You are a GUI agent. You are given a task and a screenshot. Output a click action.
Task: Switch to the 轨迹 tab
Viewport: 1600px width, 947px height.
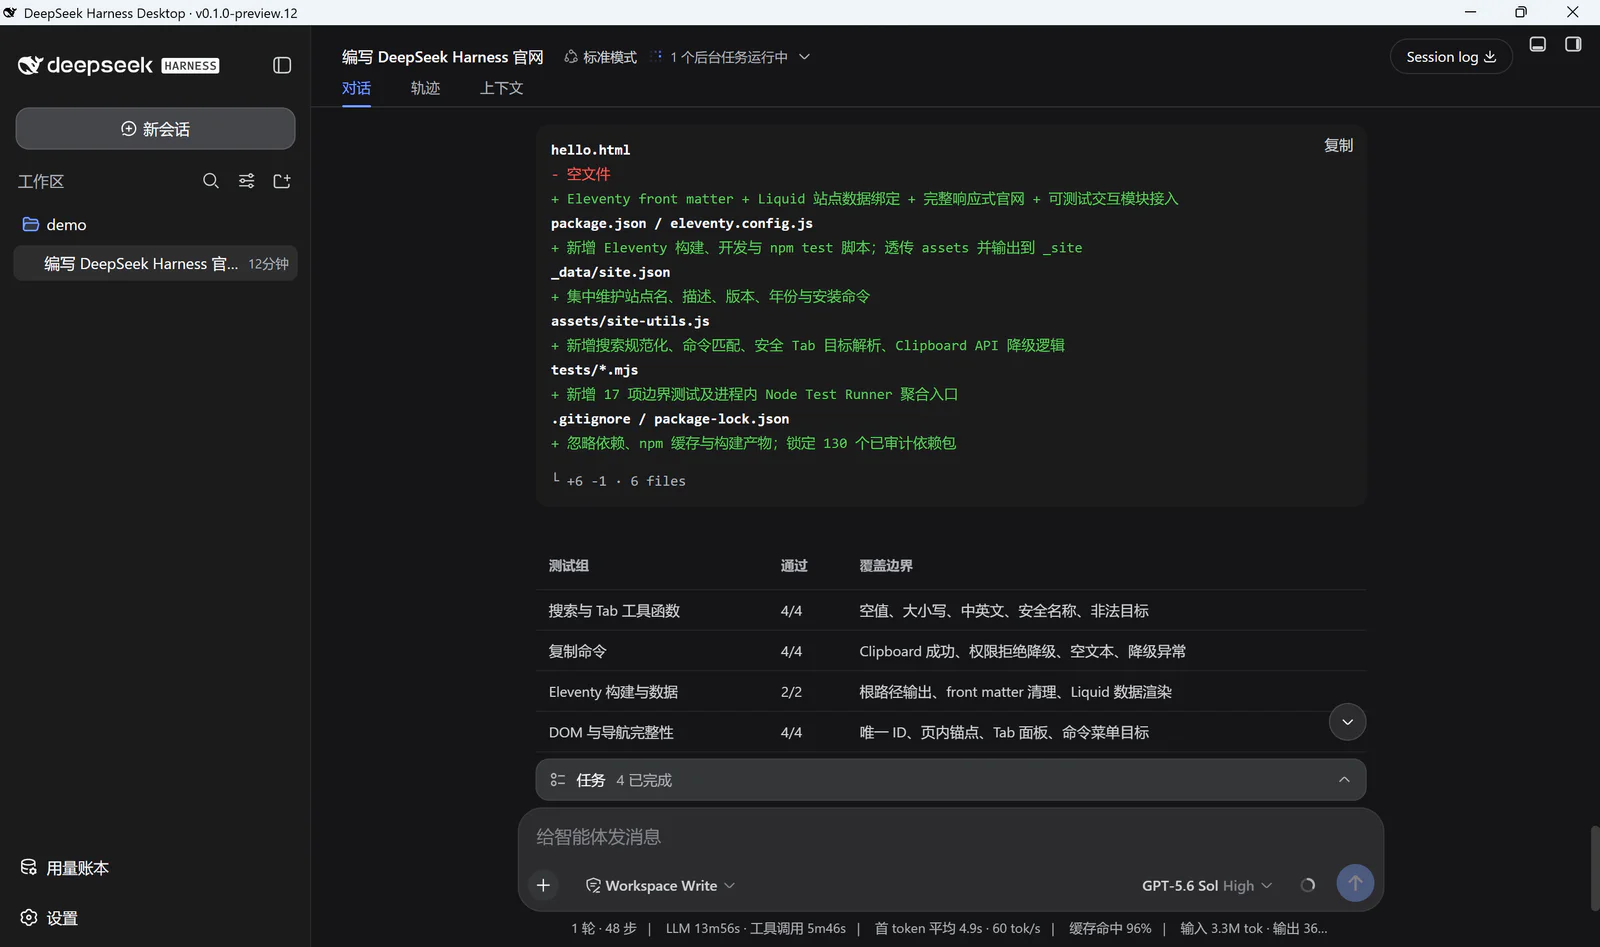point(425,88)
